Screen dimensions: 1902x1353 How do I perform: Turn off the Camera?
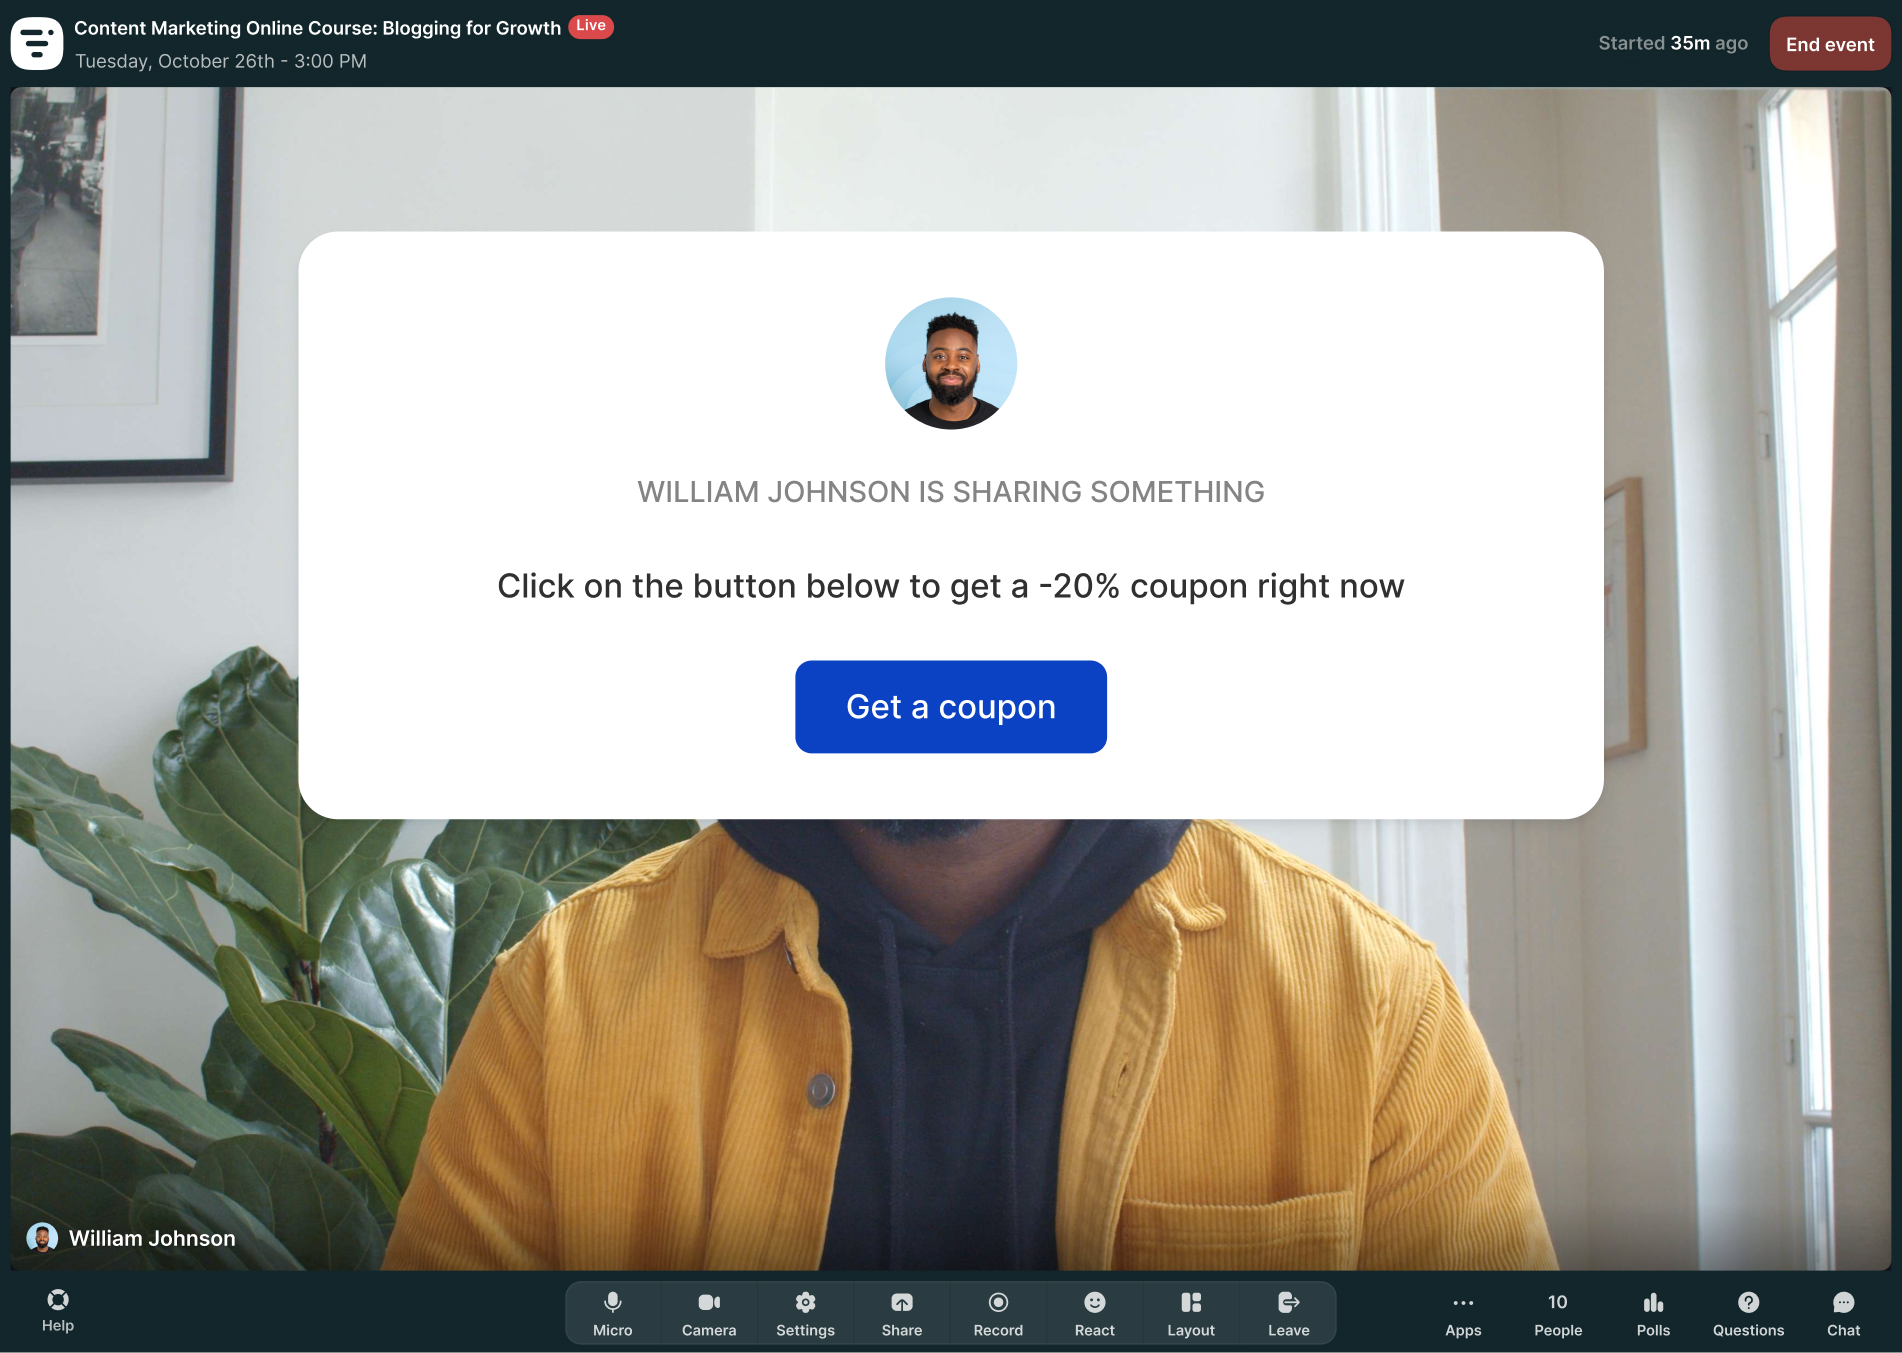click(709, 1313)
